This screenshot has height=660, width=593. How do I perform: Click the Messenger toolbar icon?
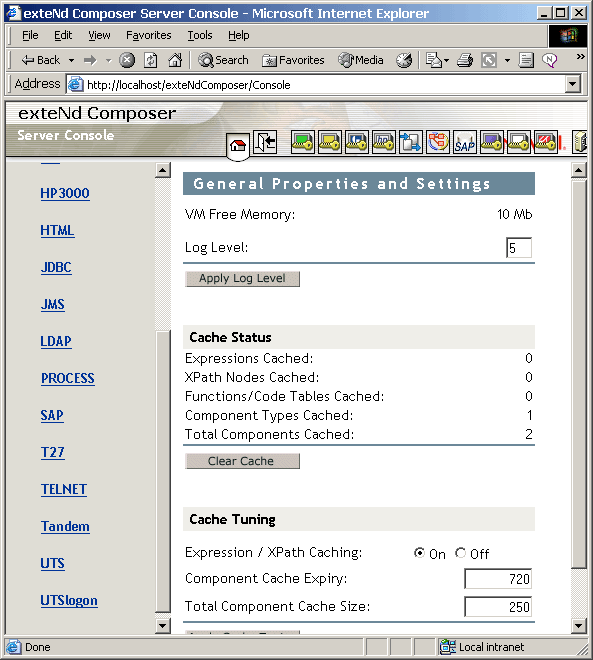pyautogui.click(x=550, y=61)
